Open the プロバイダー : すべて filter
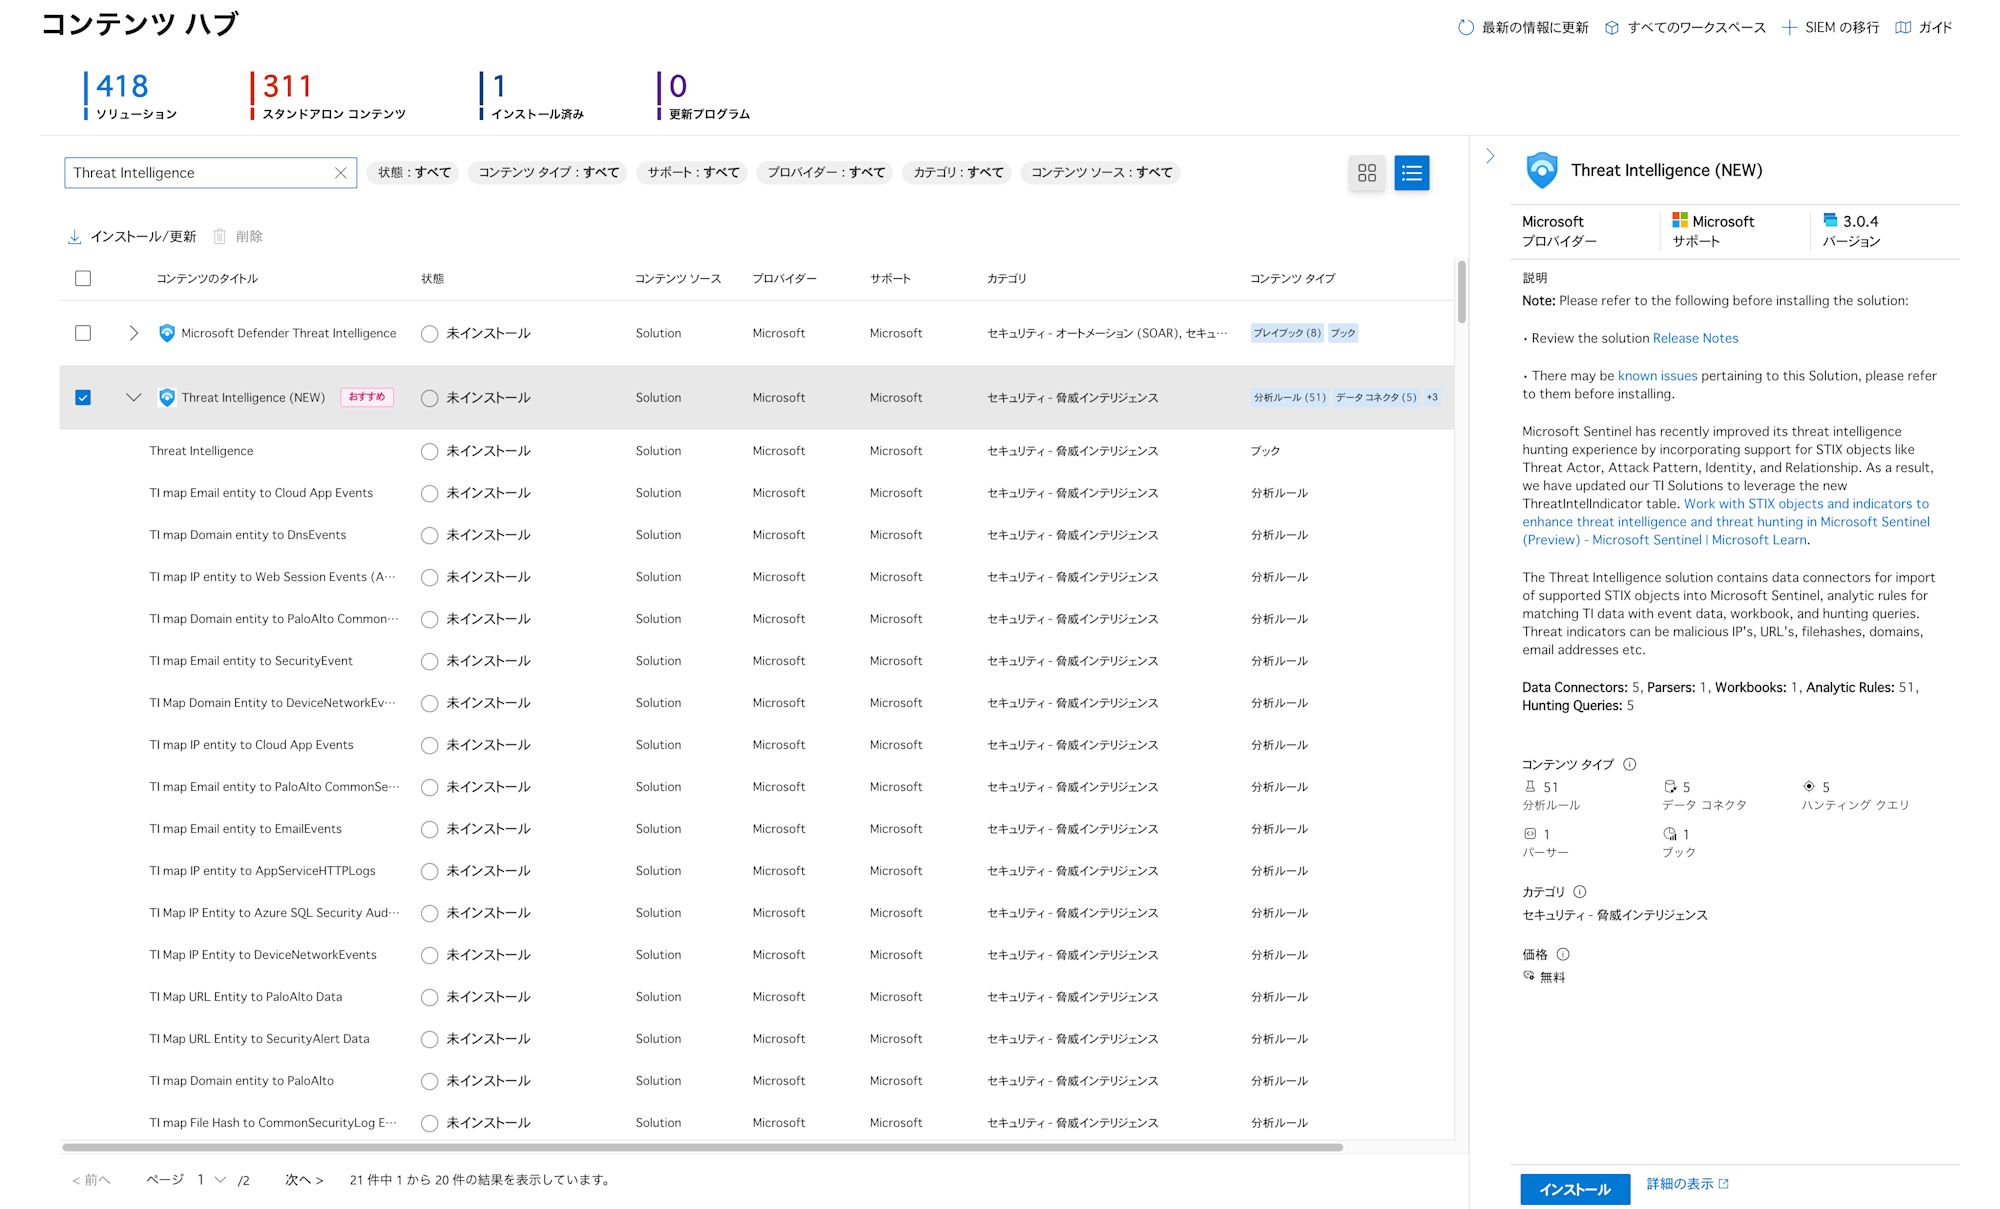 (826, 173)
